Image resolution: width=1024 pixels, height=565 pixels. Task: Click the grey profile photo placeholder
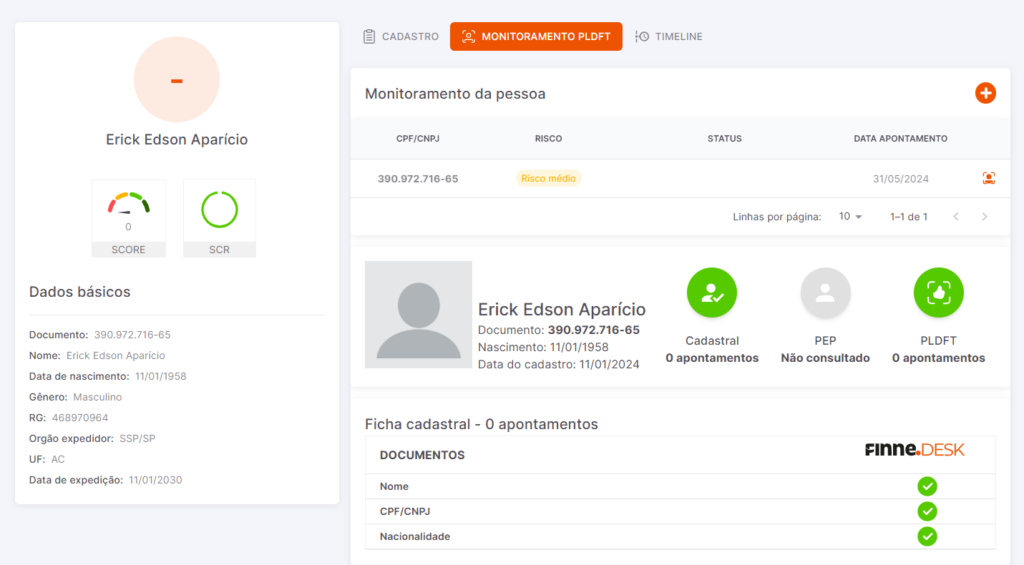(419, 314)
